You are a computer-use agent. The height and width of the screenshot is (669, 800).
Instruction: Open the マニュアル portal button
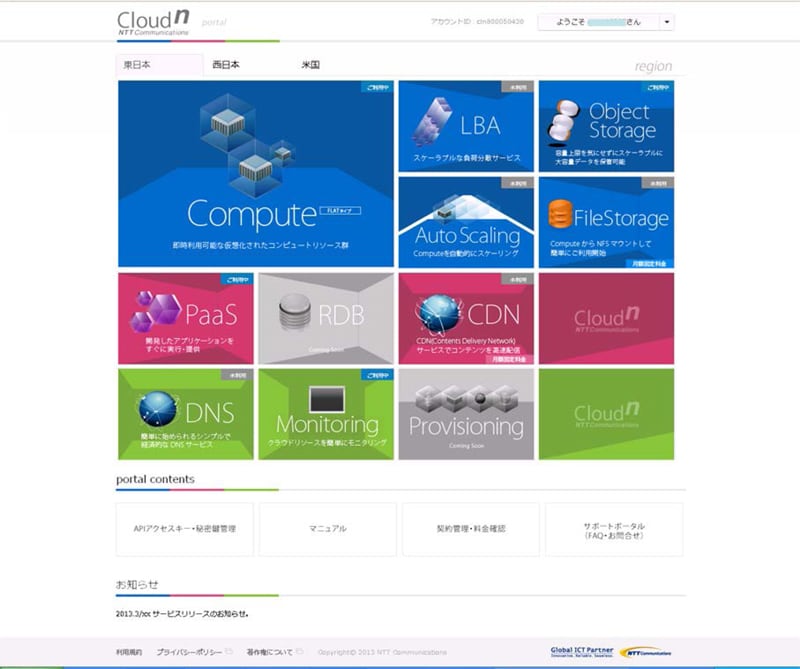point(328,529)
